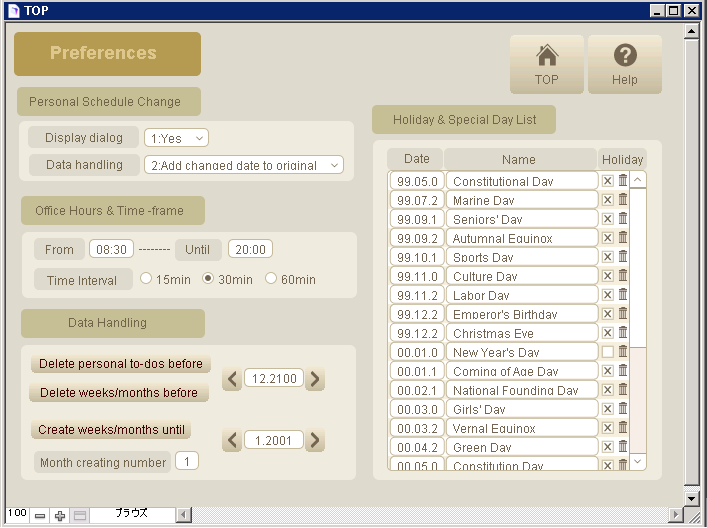Toggle the status area icon in the bottom bar

pyautogui.click(x=80, y=515)
